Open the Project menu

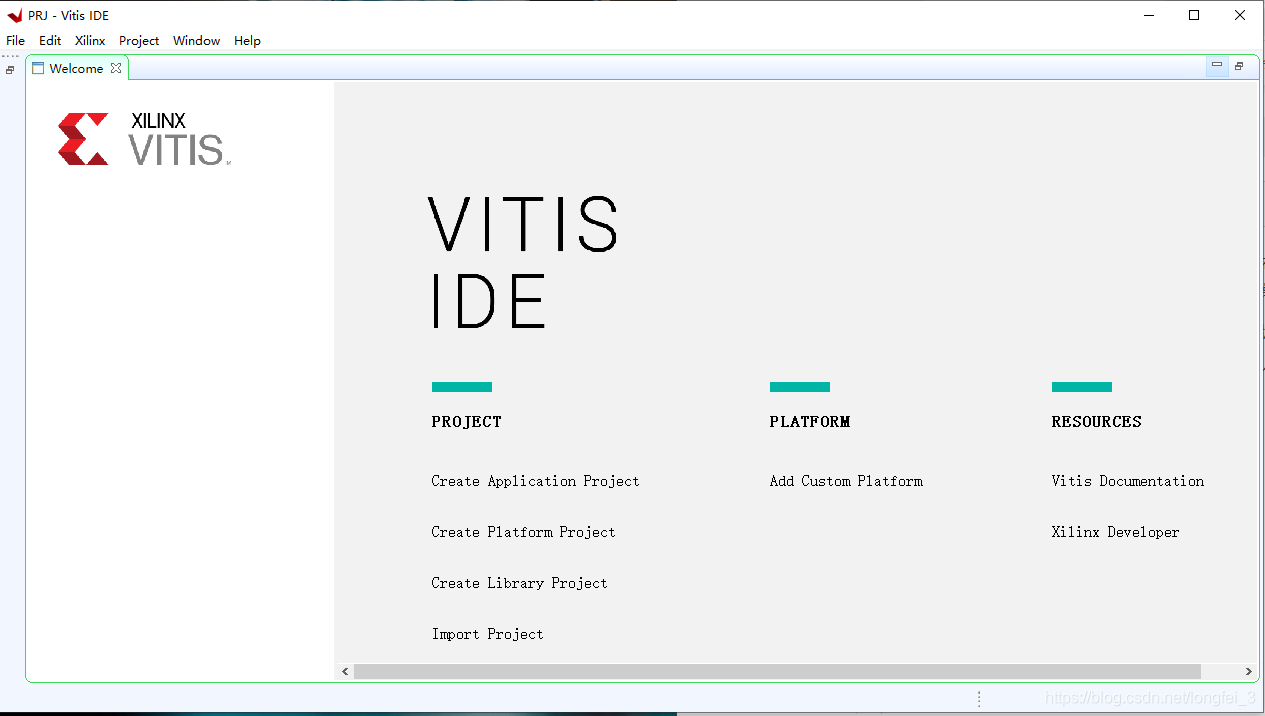coord(139,41)
